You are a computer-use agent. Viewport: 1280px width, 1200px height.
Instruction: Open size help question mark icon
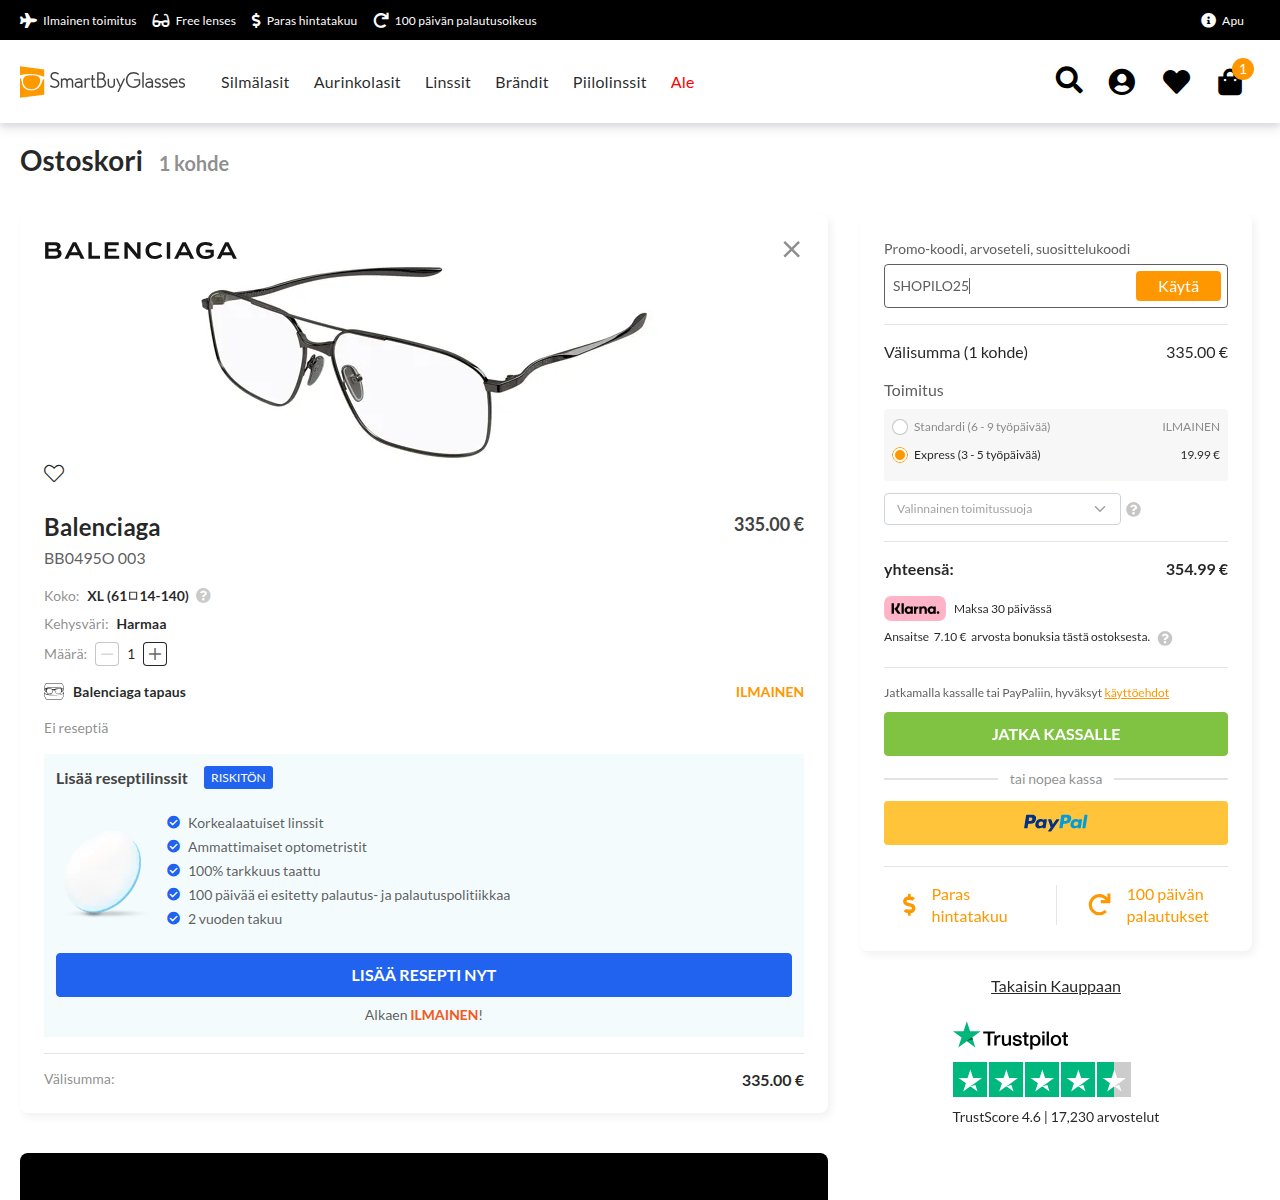203,595
